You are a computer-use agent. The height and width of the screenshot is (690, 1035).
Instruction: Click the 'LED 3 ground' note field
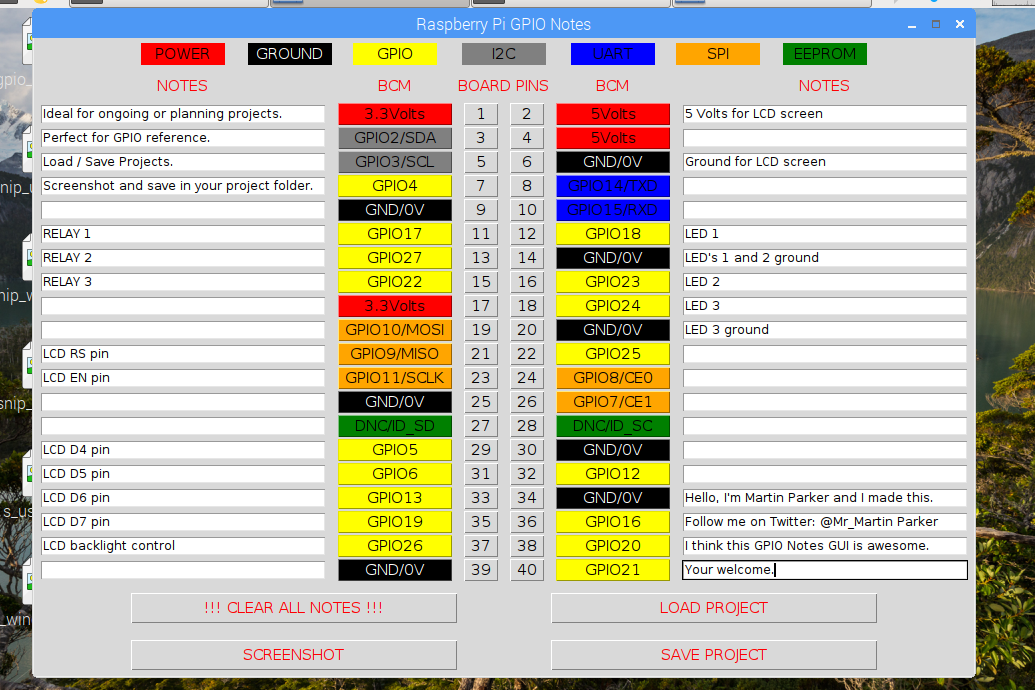click(x=825, y=330)
